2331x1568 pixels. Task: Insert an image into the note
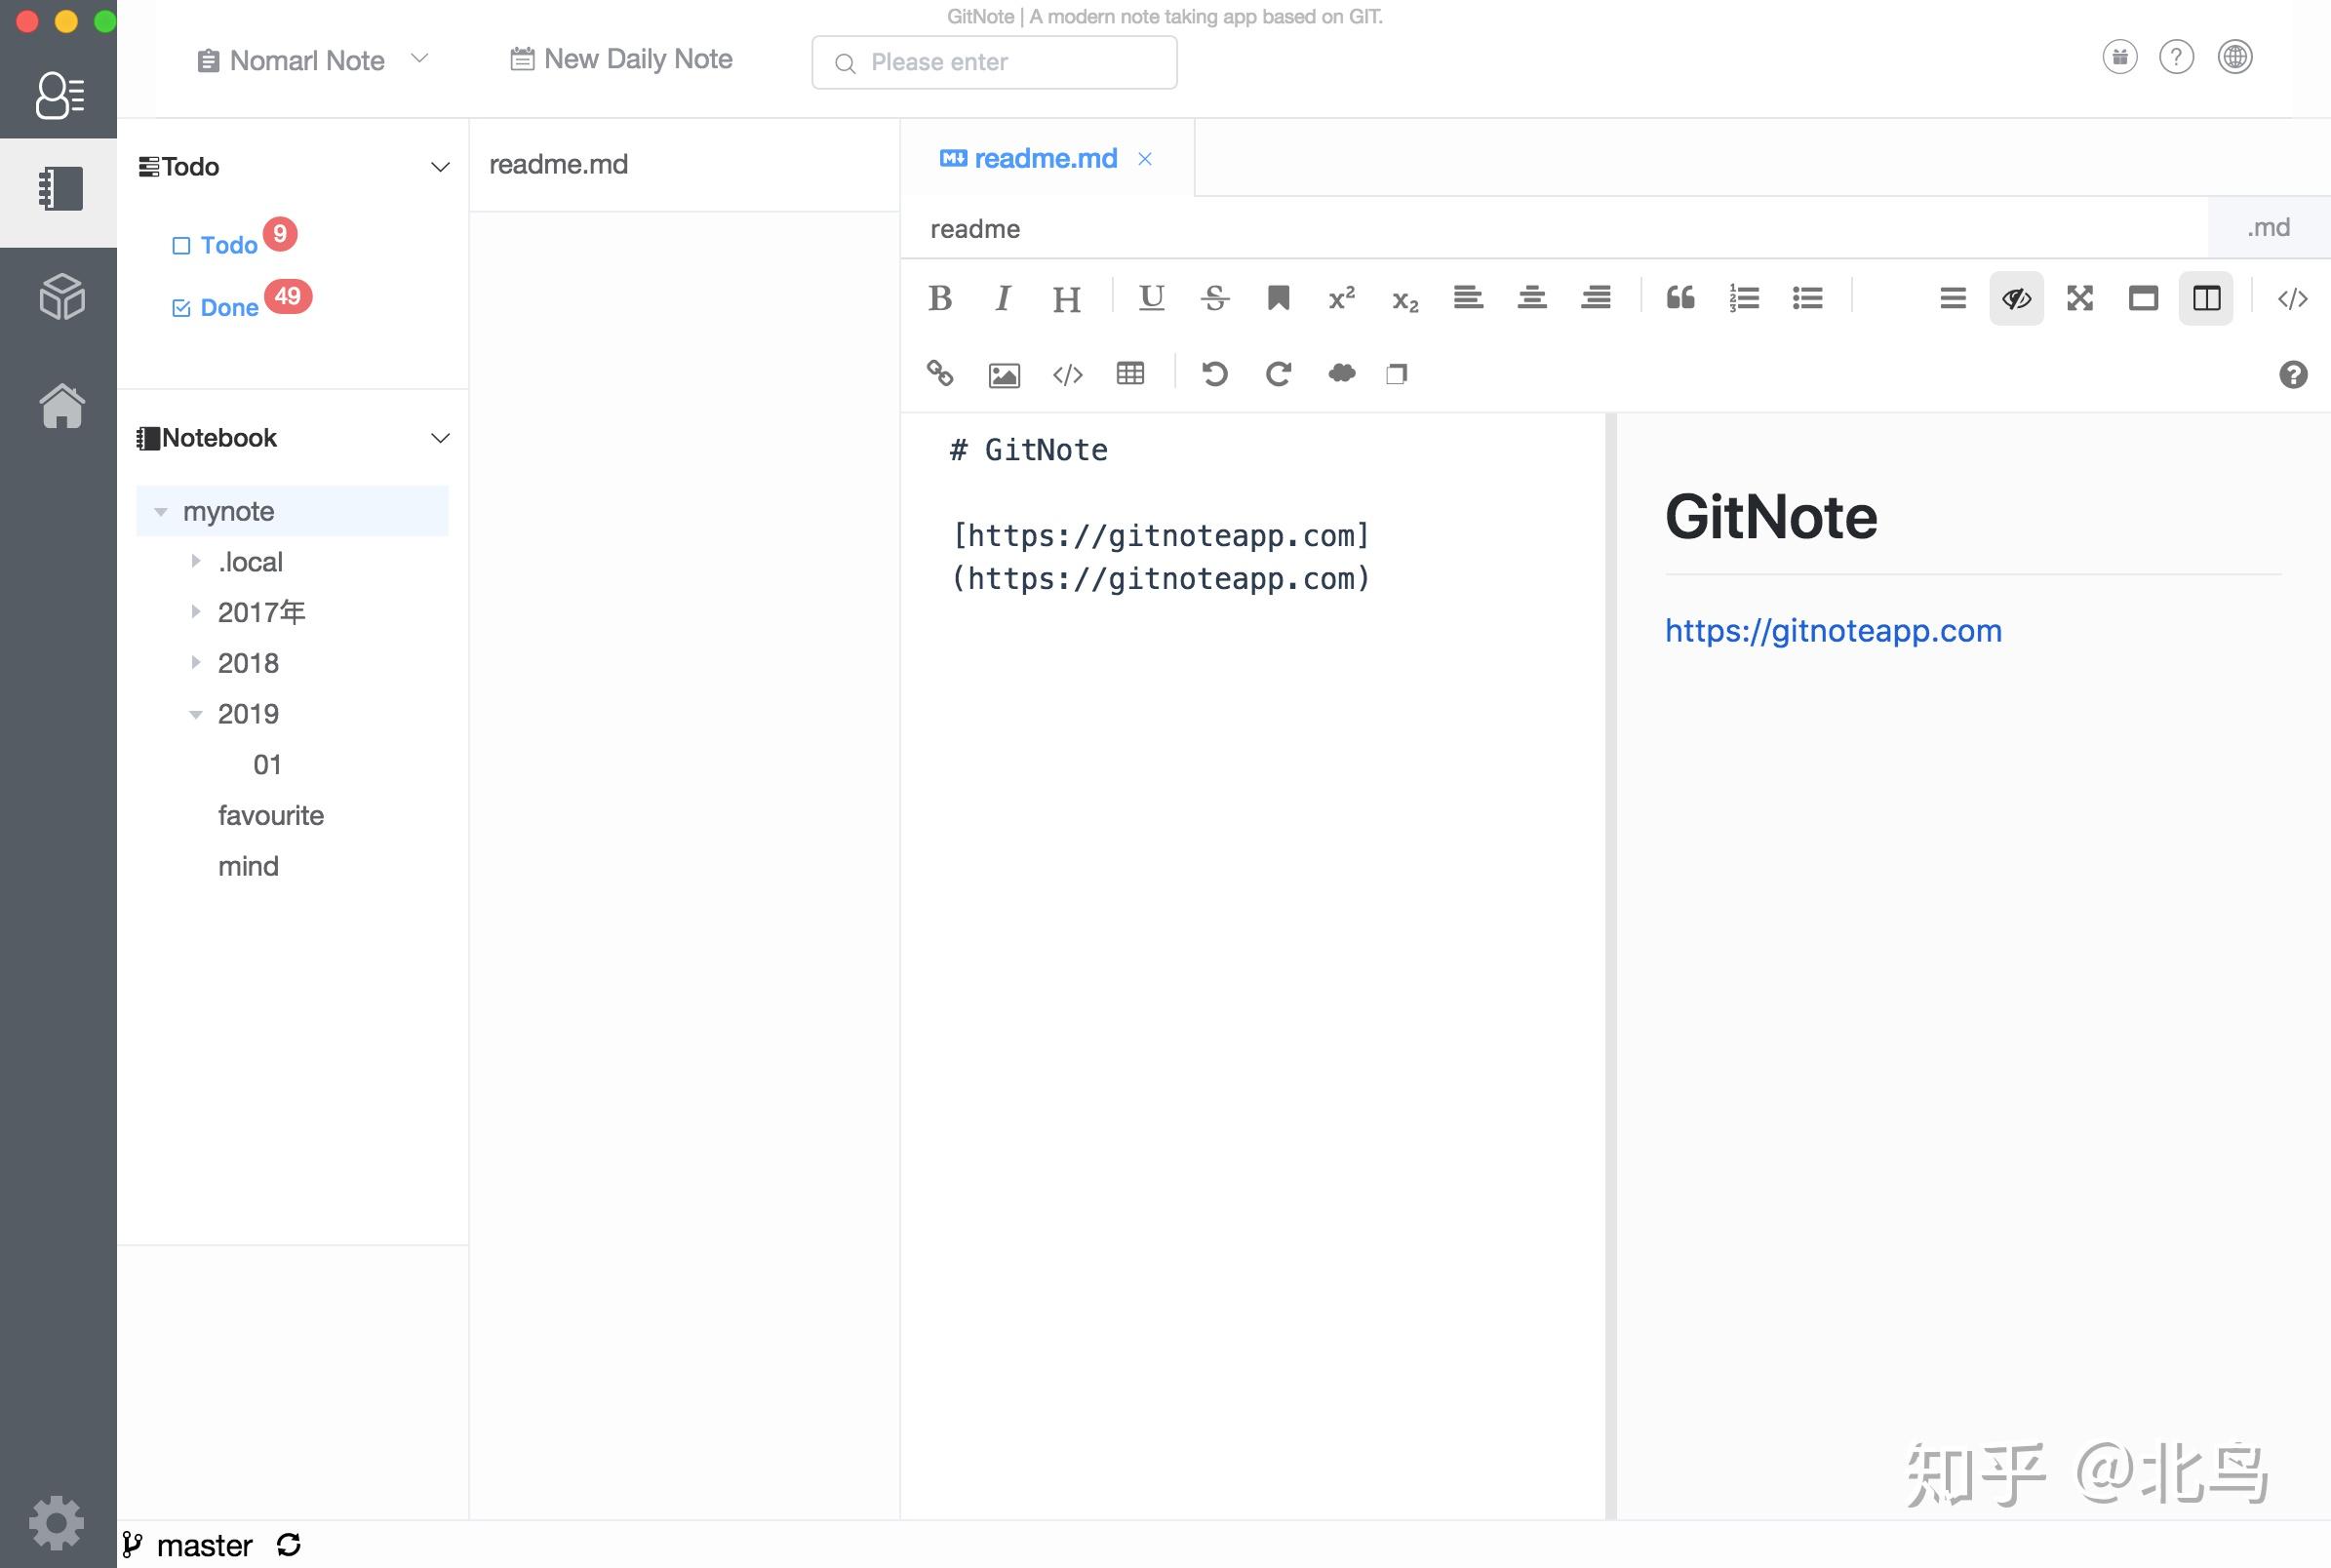[x=1003, y=374]
